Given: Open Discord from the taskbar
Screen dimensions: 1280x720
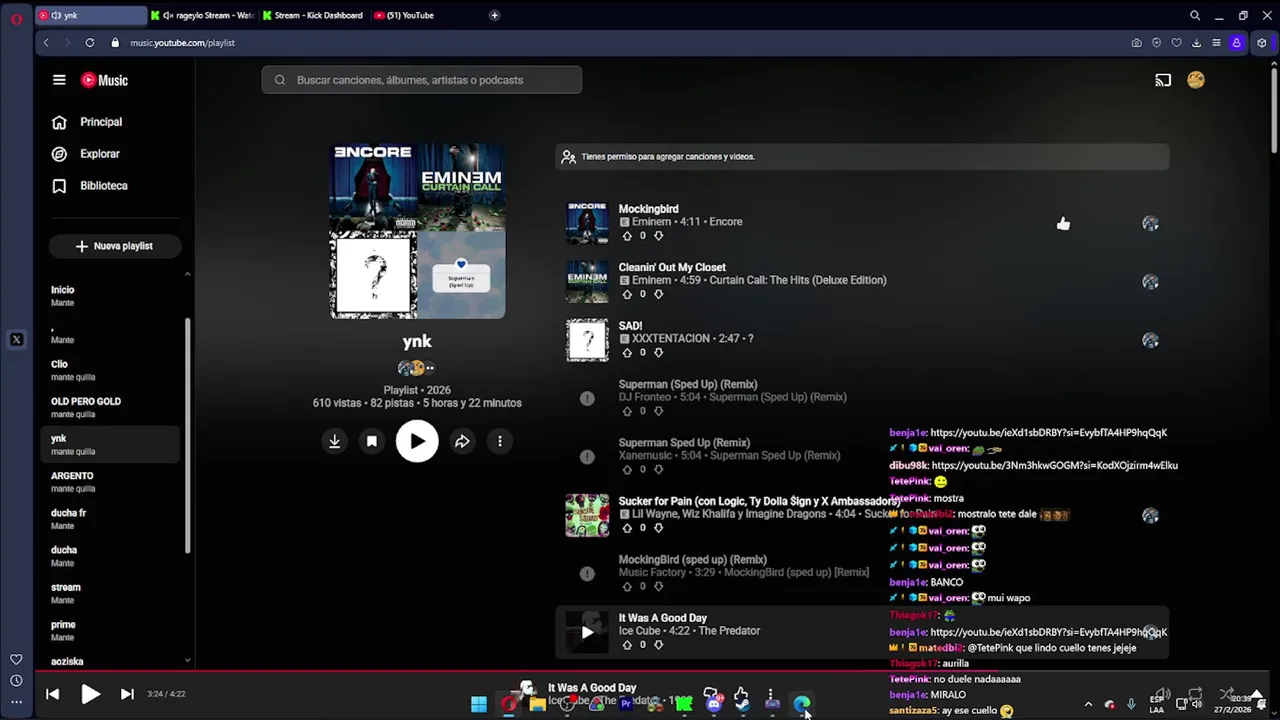Looking at the screenshot, I should point(713,704).
